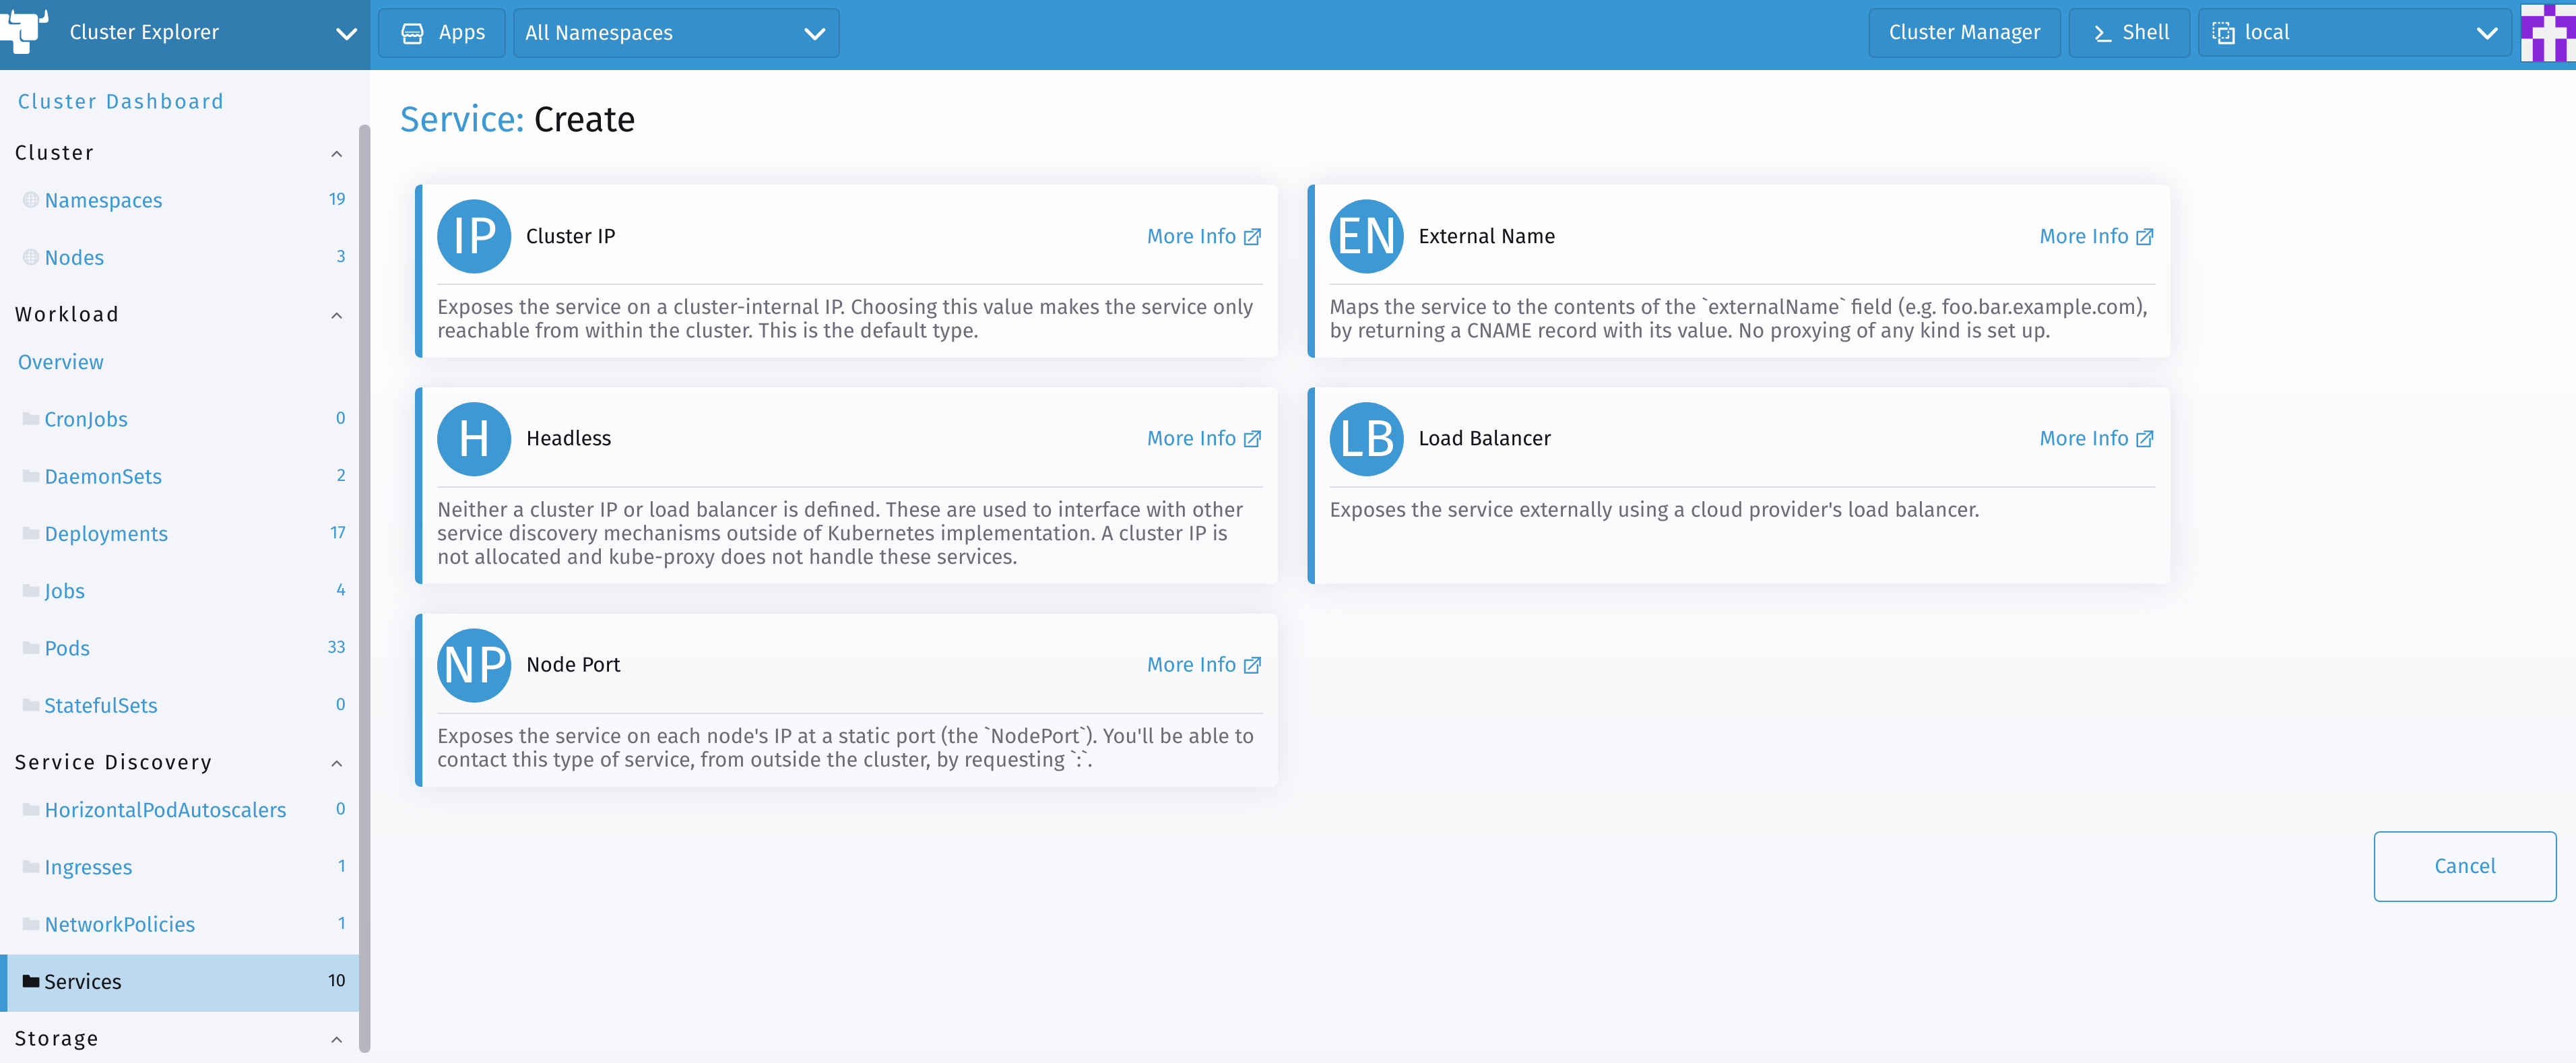Click the Cluster IP circle icon

pyautogui.click(x=474, y=236)
